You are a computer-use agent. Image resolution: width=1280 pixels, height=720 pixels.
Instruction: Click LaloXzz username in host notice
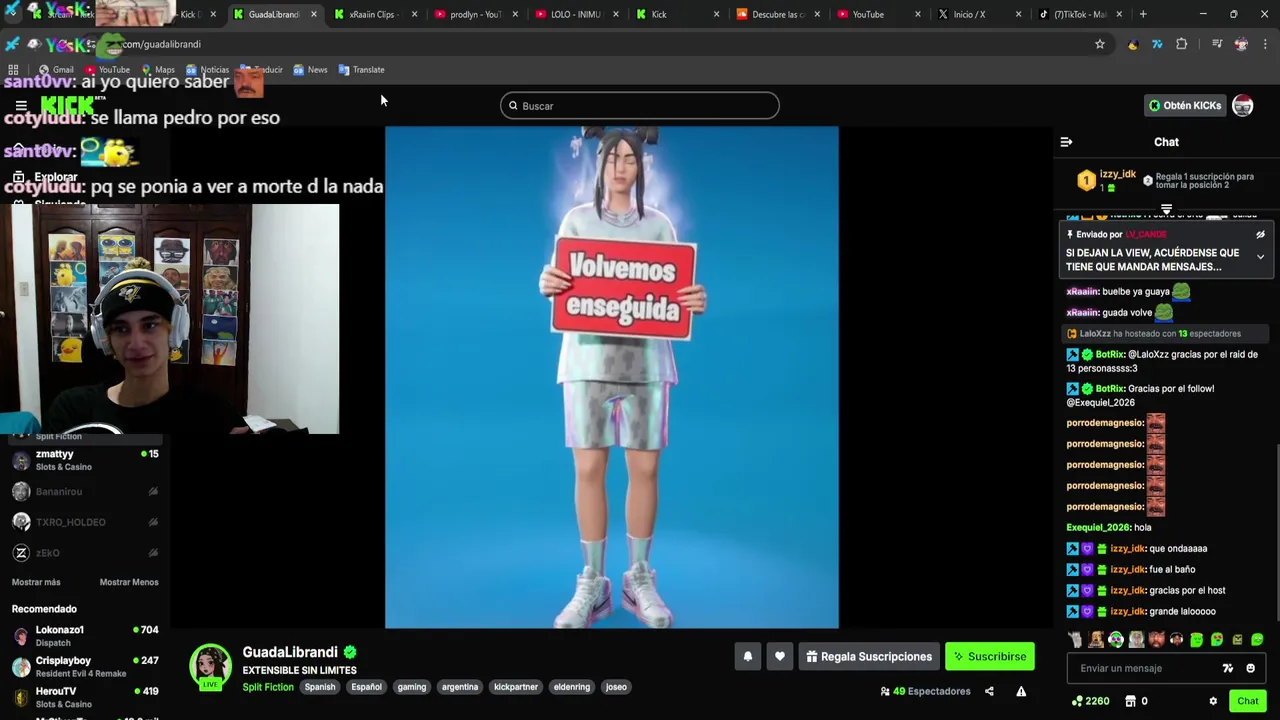point(1095,334)
